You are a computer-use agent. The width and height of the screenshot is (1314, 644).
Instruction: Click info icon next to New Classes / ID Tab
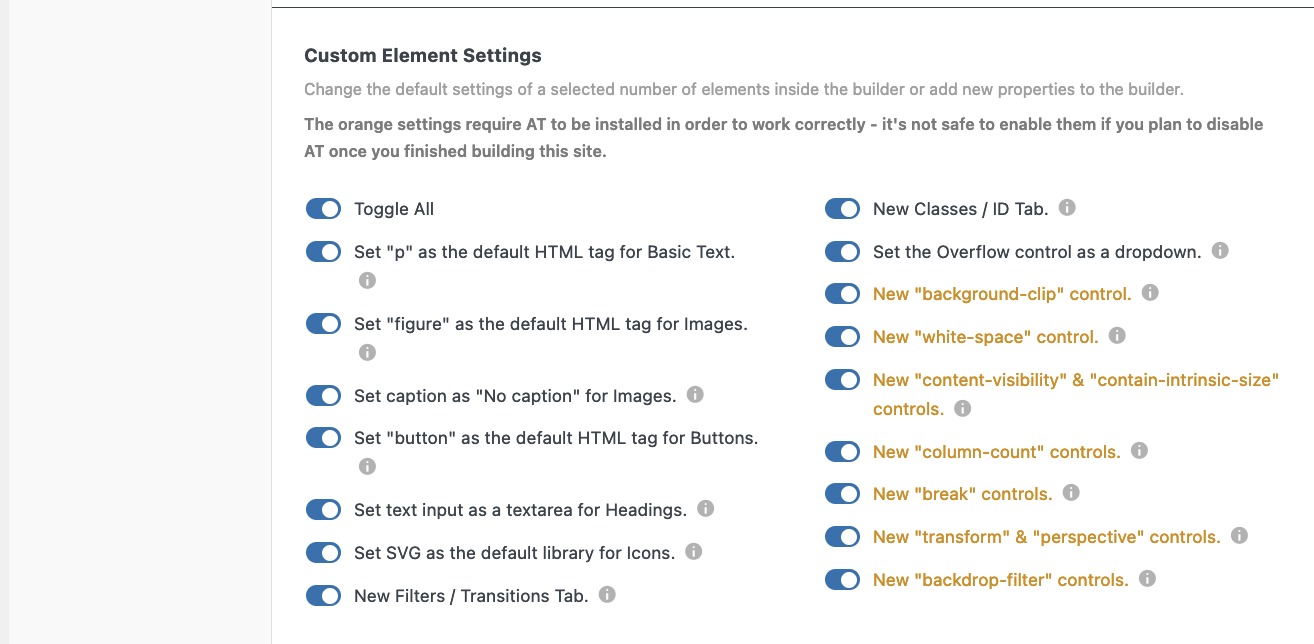[1067, 208]
